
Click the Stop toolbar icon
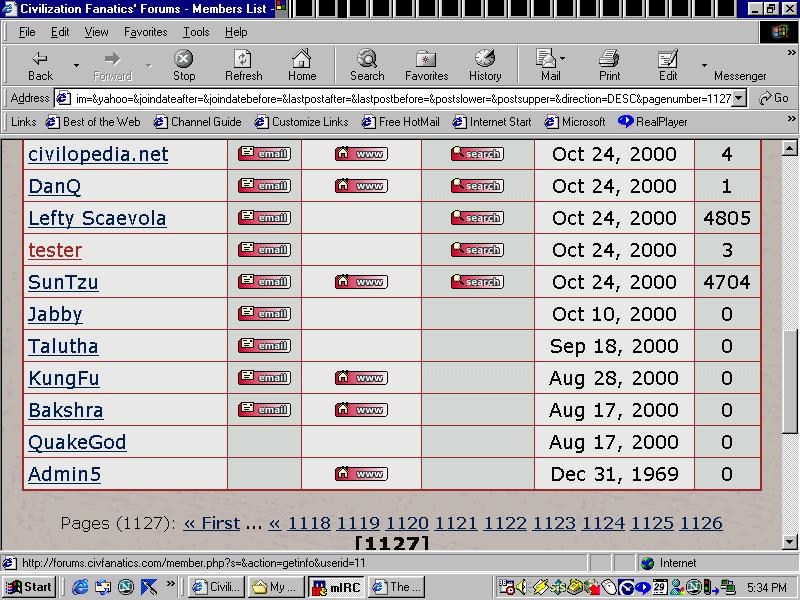[184, 66]
